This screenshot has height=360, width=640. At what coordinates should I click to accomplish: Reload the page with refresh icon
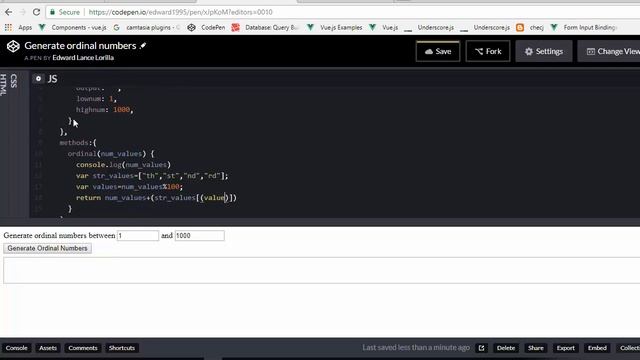pyautogui.click(x=36, y=12)
